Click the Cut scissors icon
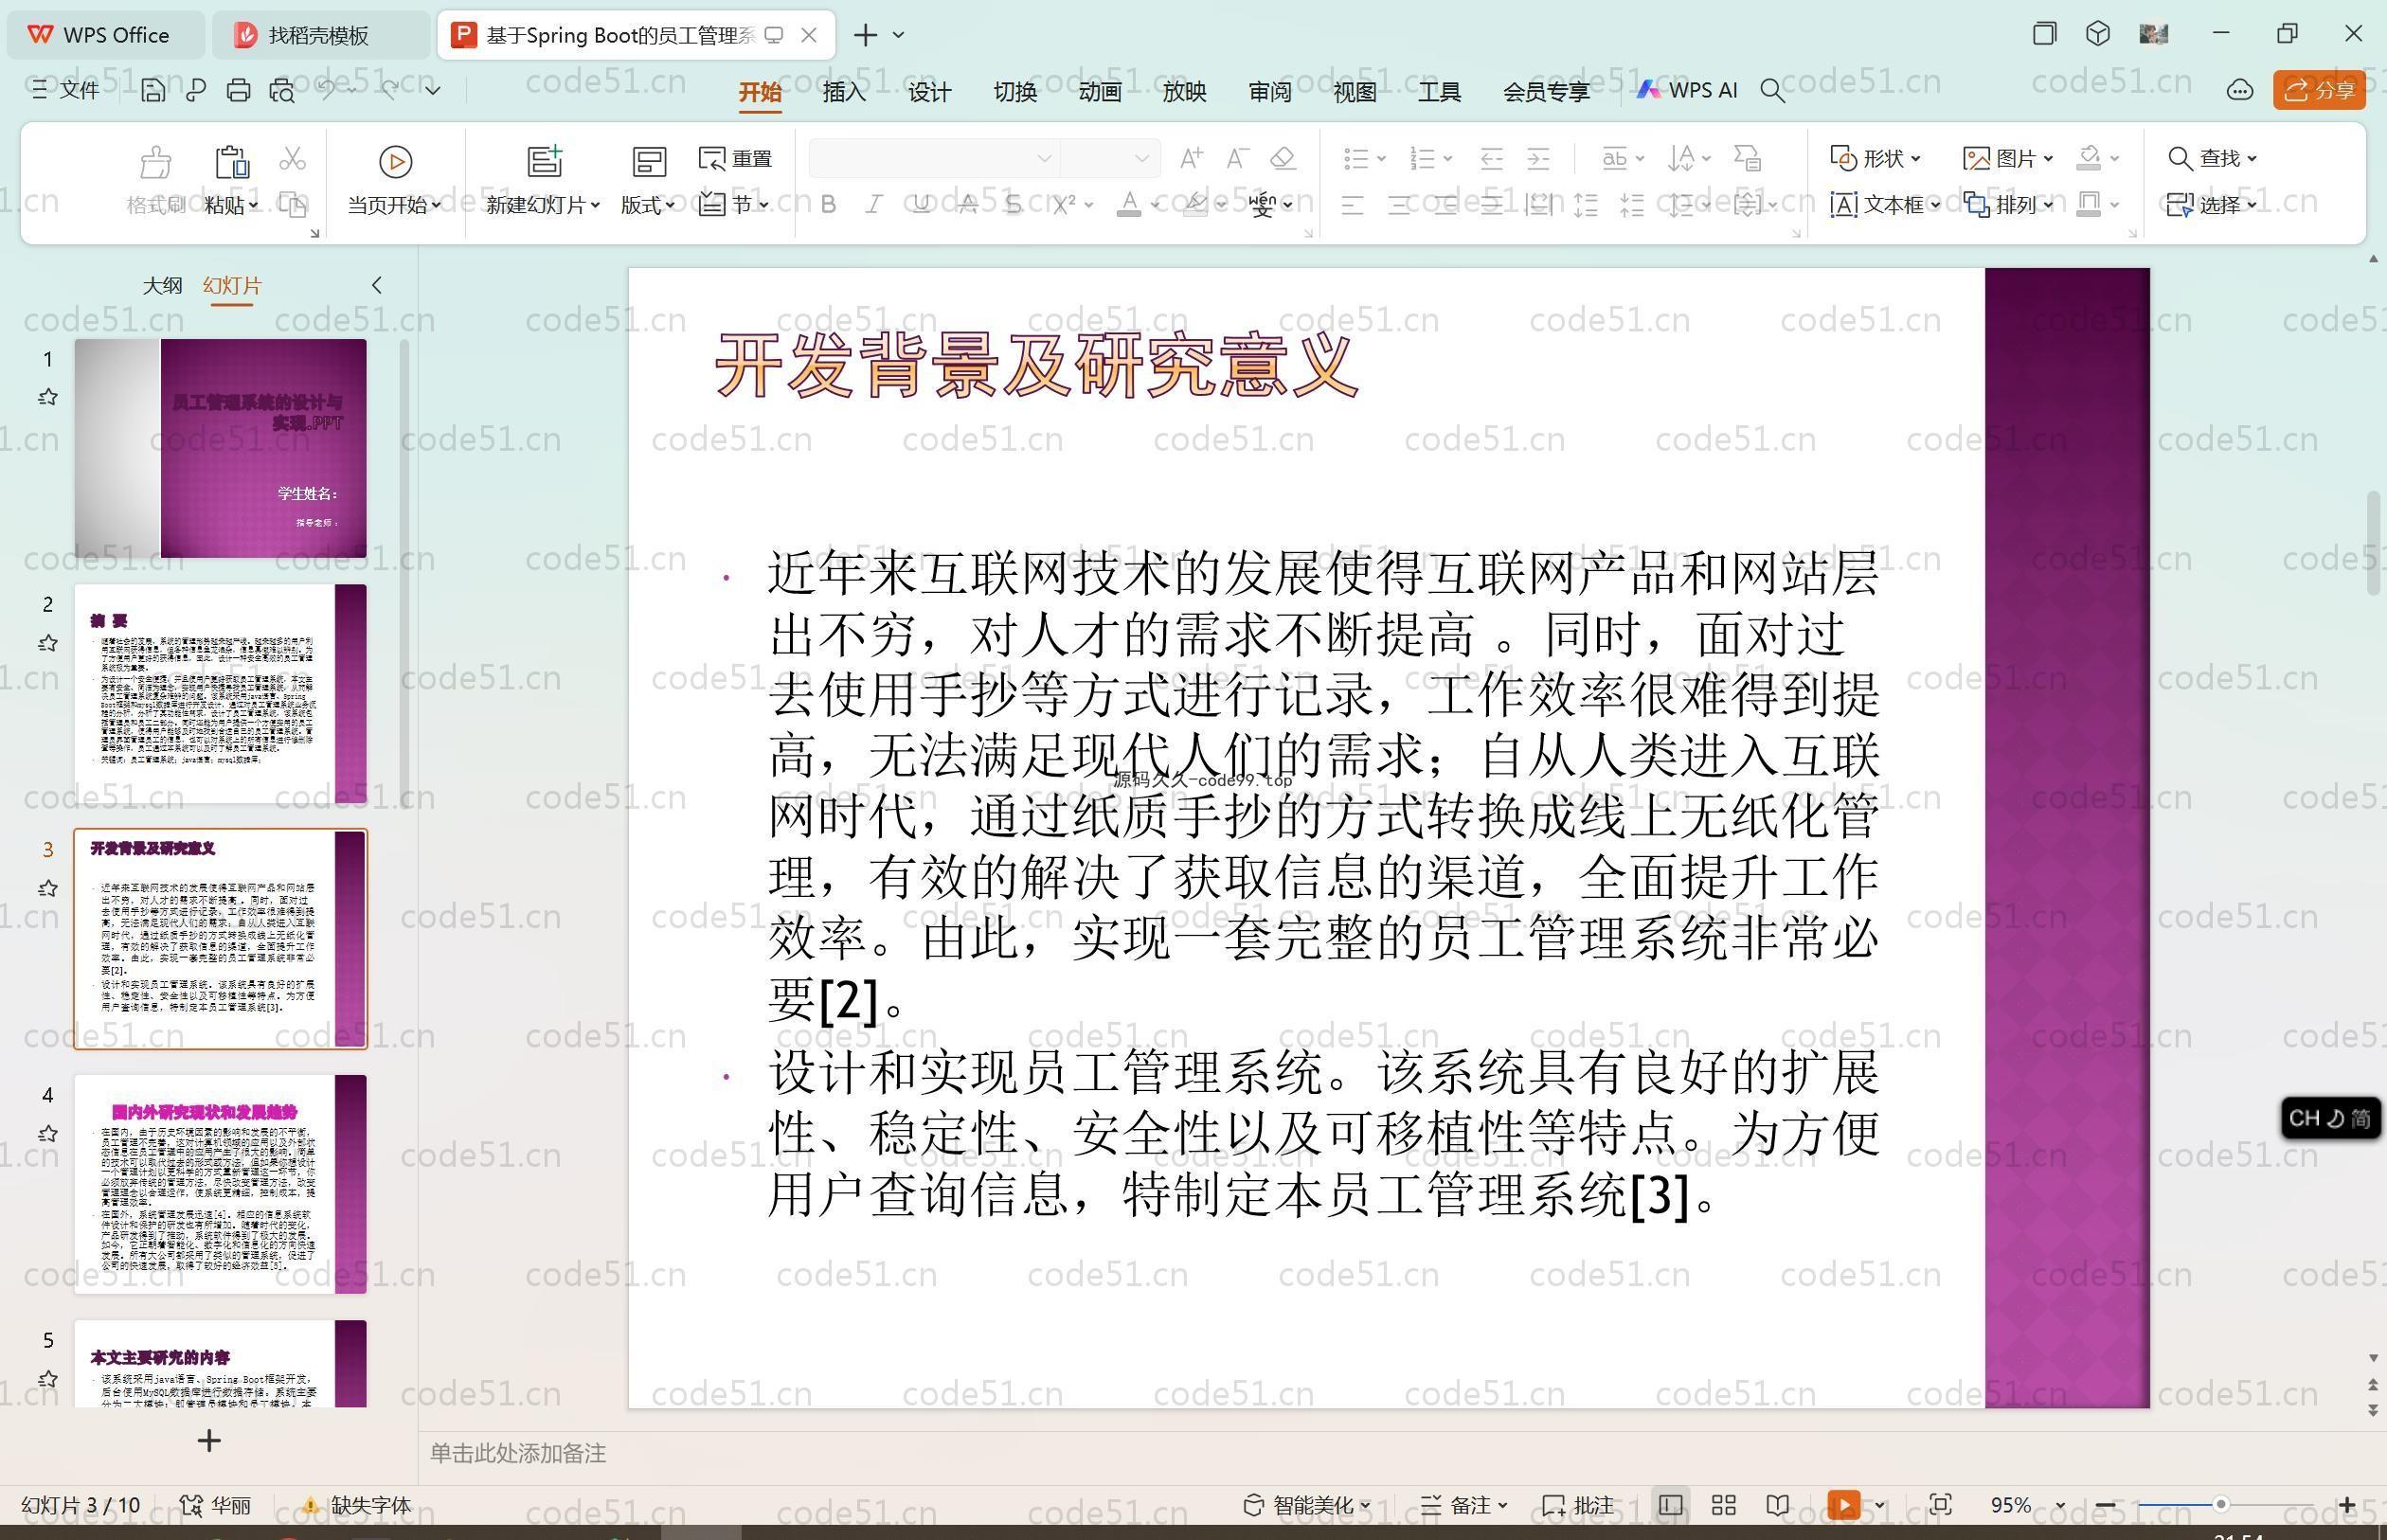Screen dimensions: 2387x1540 pos(292,158)
